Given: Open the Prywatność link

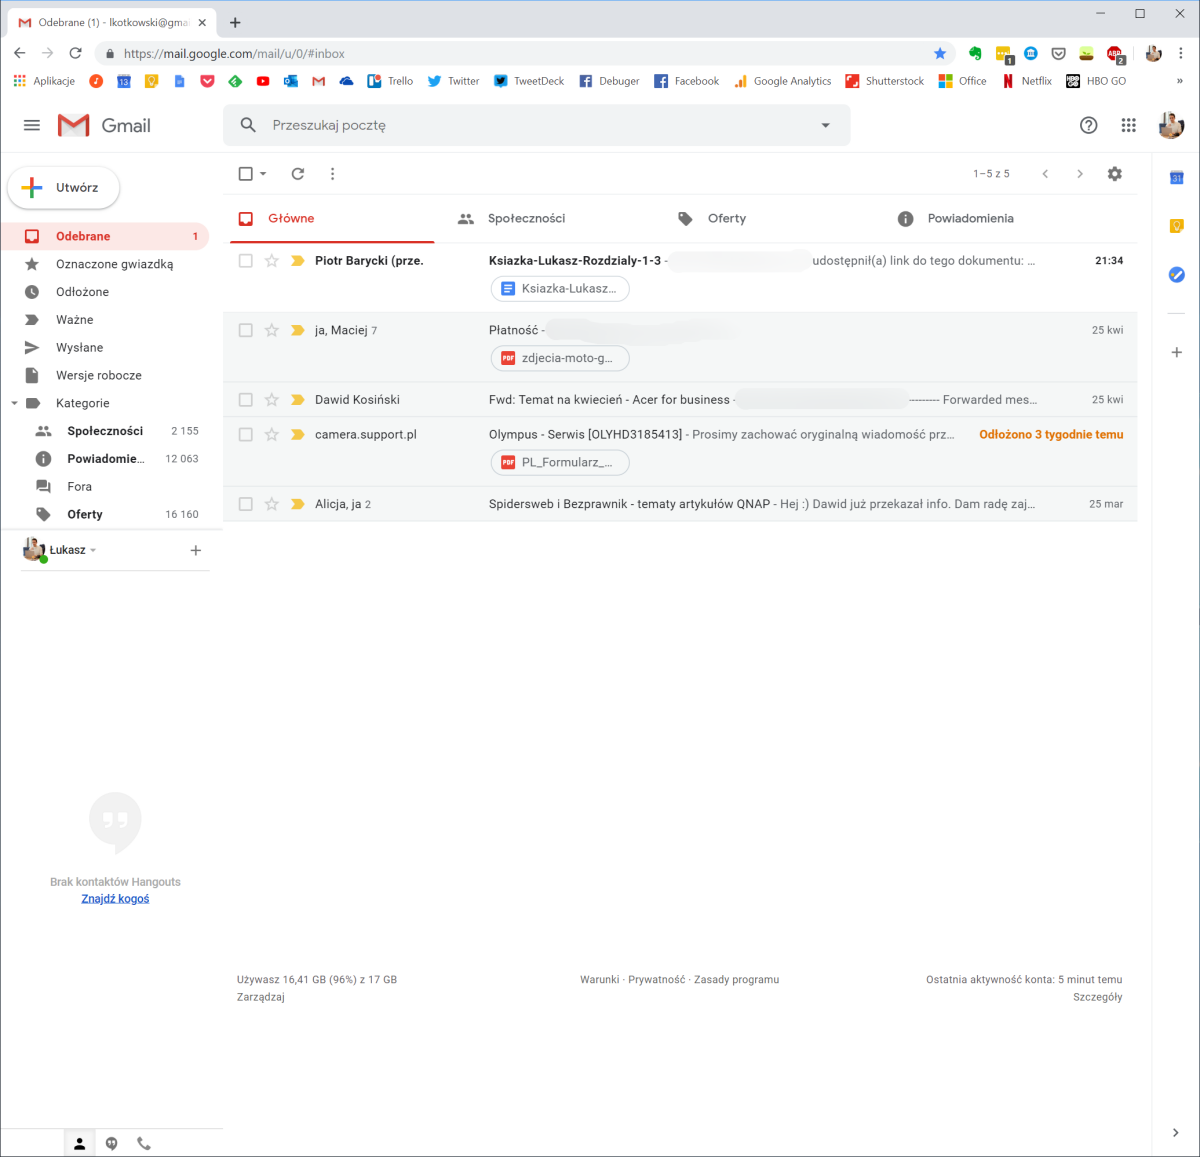Looking at the screenshot, I should pos(657,980).
